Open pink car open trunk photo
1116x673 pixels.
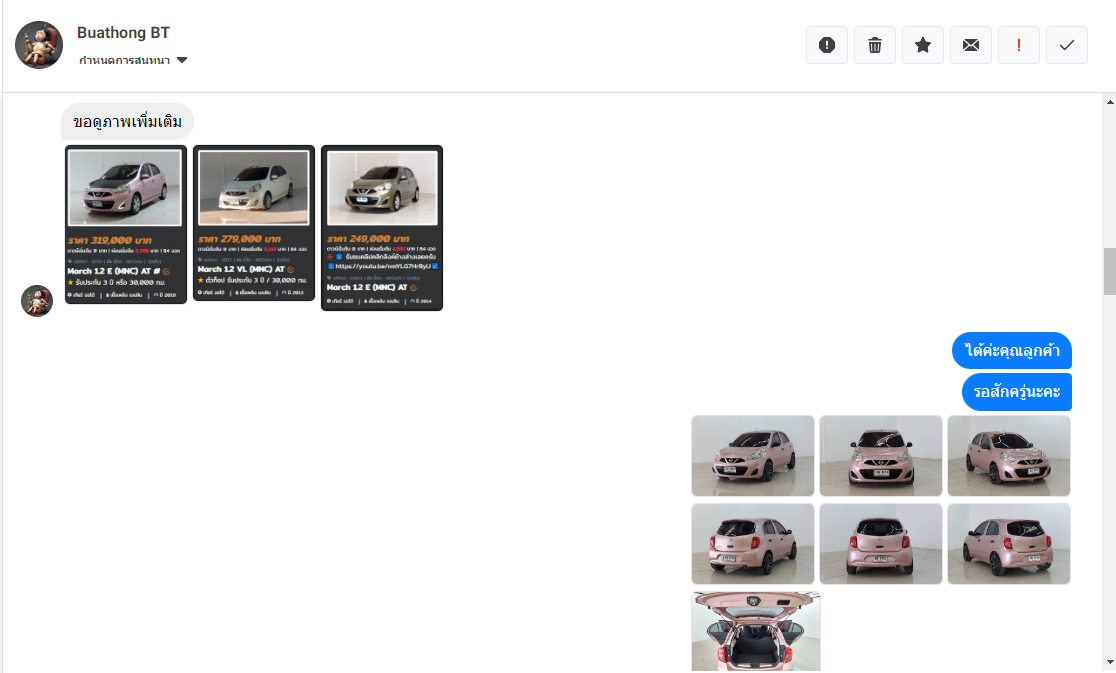pyautogui.click(x=755, y=632)
